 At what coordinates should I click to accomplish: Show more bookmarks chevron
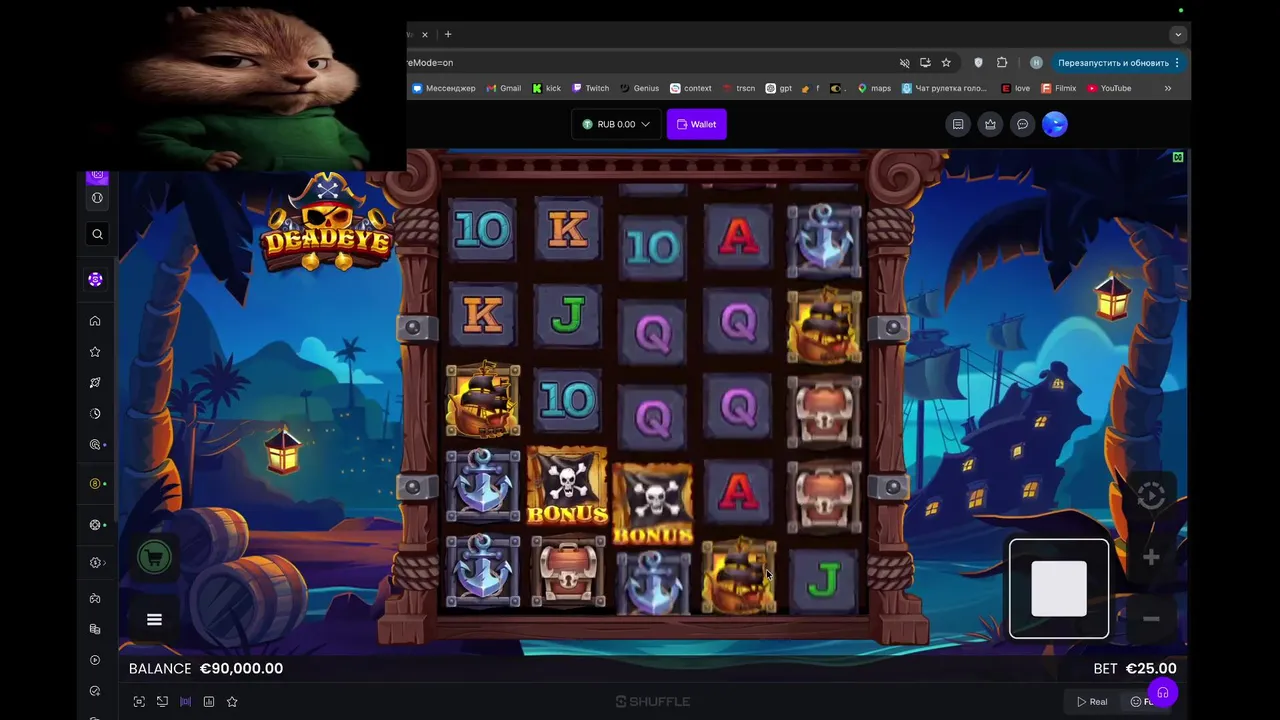tap(1168, 88)
